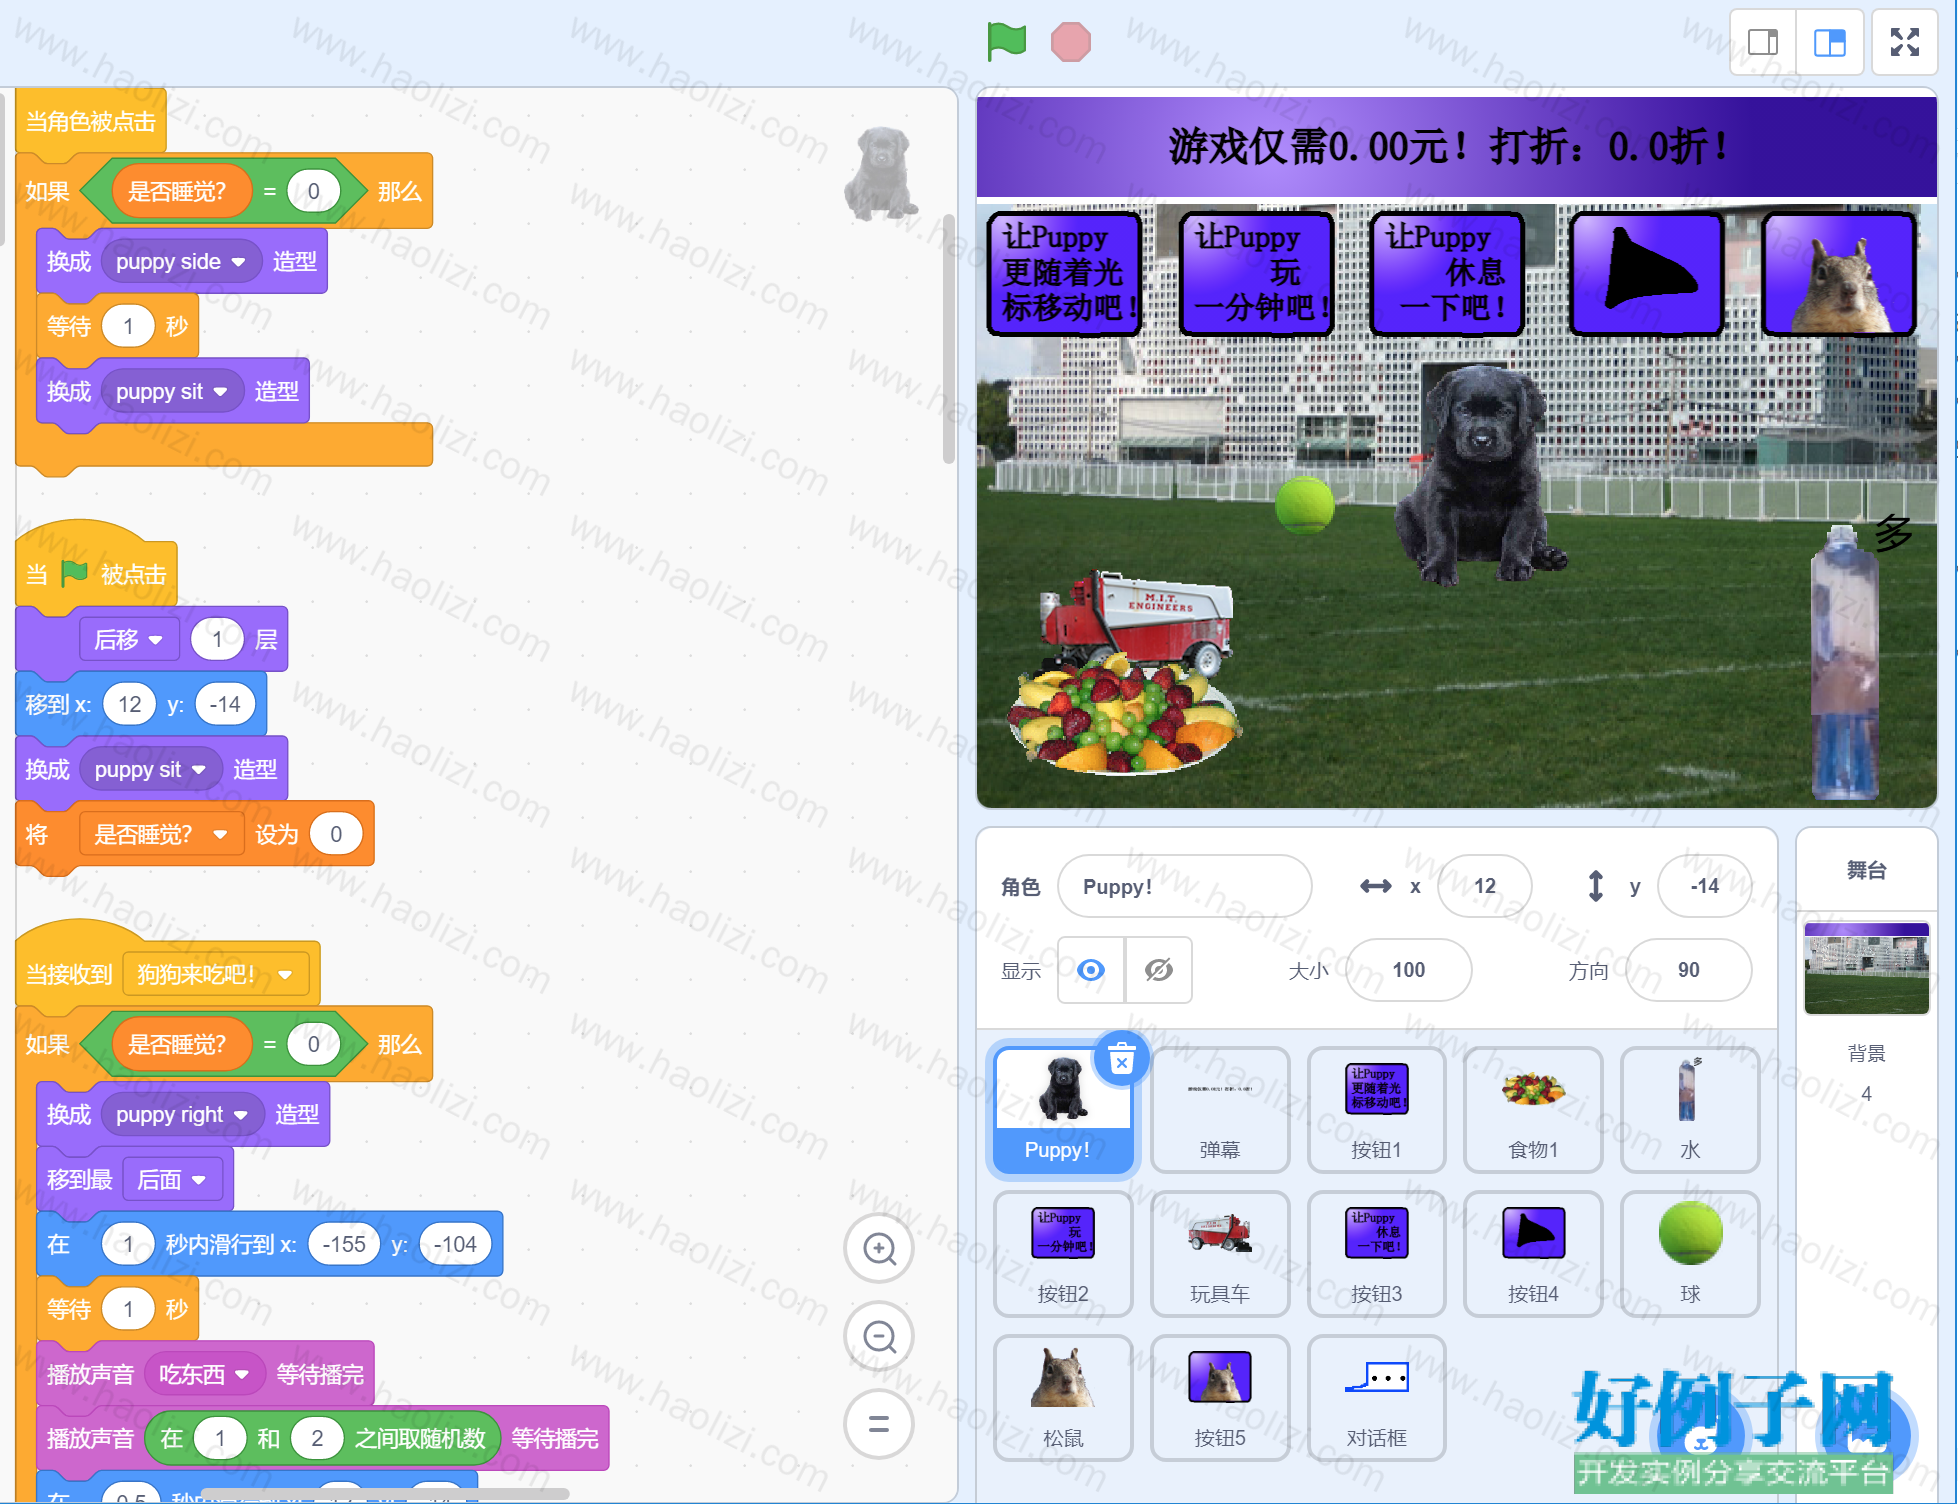Select the stage backdrop thumbnail
The image size is (1958, 1504).
tap(1866, 968)
